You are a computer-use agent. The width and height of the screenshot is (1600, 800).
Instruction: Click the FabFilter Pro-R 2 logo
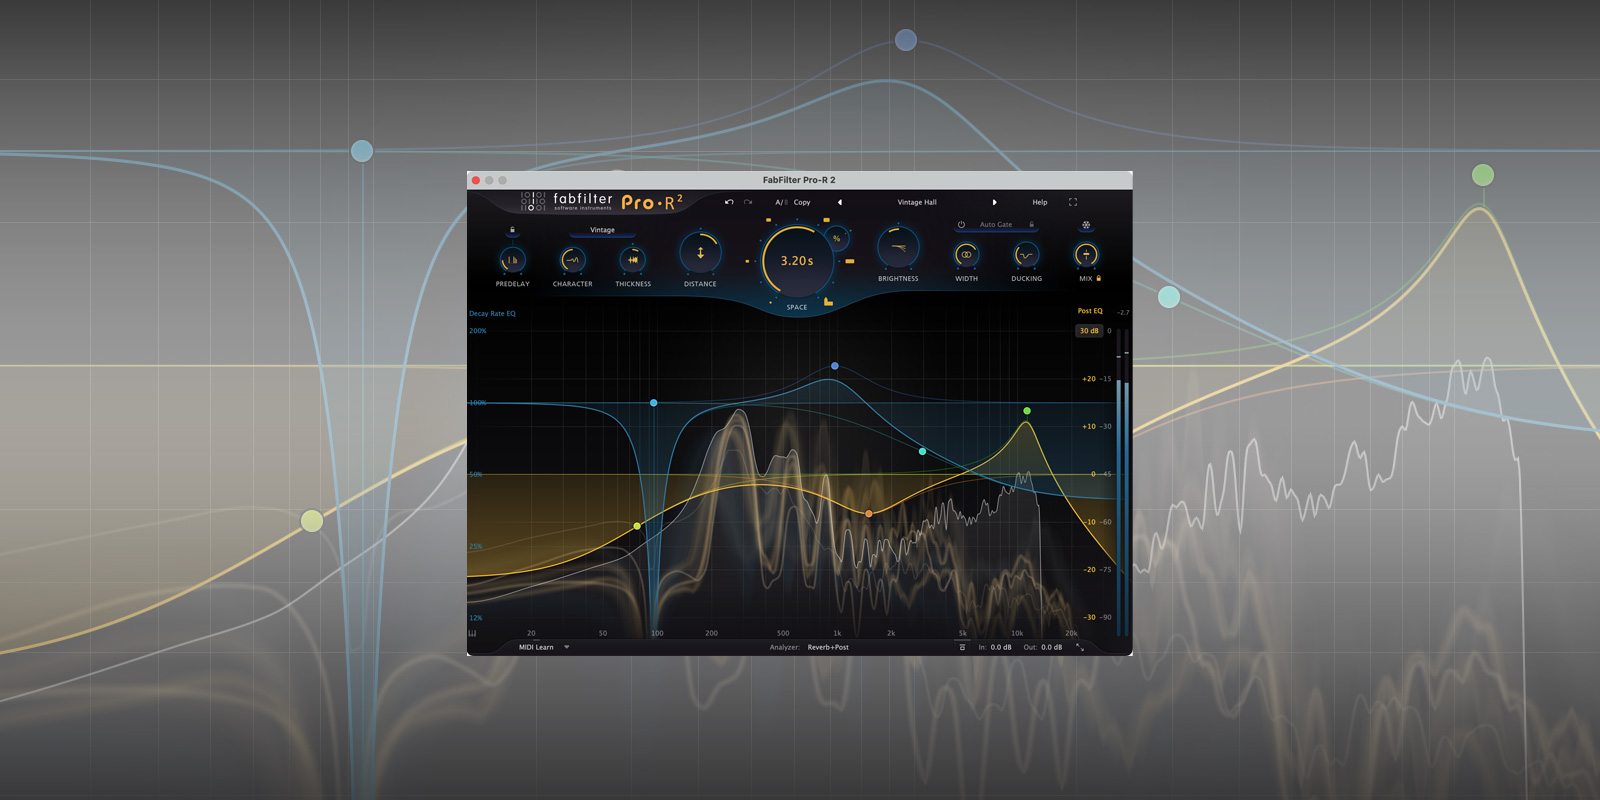tap(602, 202)
